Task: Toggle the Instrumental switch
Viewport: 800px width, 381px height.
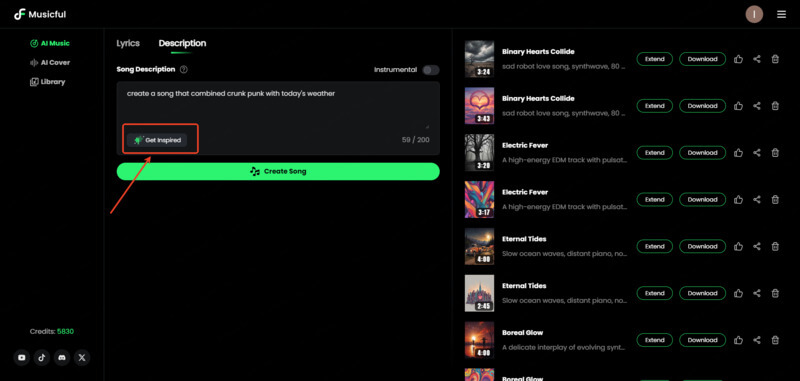Action: point(431,70)
